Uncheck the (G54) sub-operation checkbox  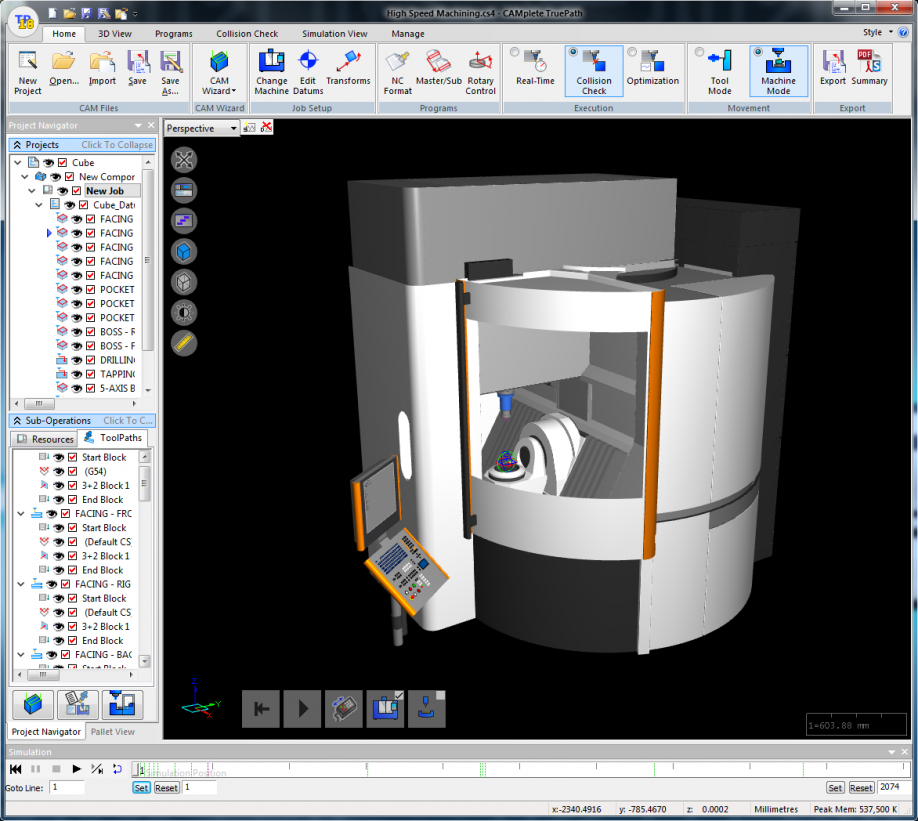pyautogui.click(x=73, y=471)
